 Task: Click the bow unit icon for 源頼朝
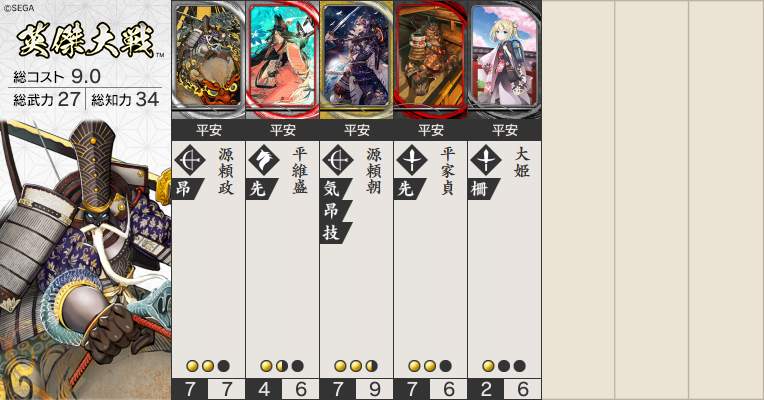(338, 160)
